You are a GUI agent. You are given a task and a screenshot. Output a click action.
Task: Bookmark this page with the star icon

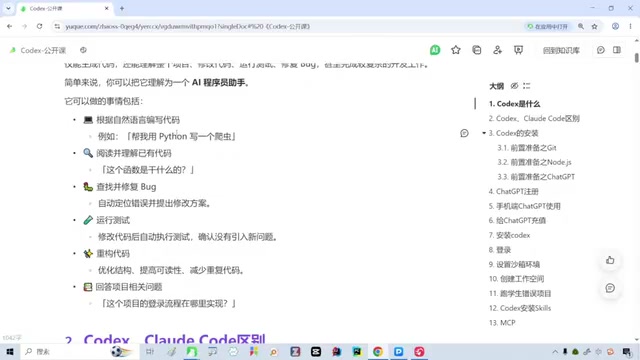coord(594,26)
